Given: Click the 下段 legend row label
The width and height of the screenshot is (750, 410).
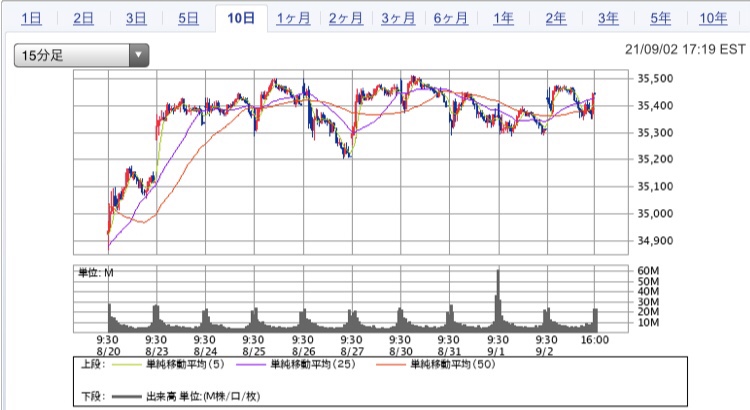Looking at the screenshot, I should click(91, 397).
